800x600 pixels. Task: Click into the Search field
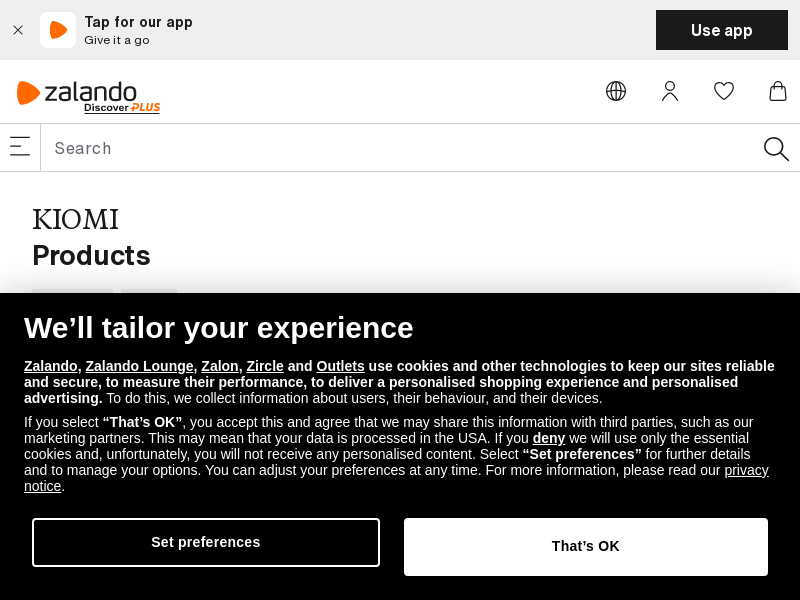(x=400, y=148)
